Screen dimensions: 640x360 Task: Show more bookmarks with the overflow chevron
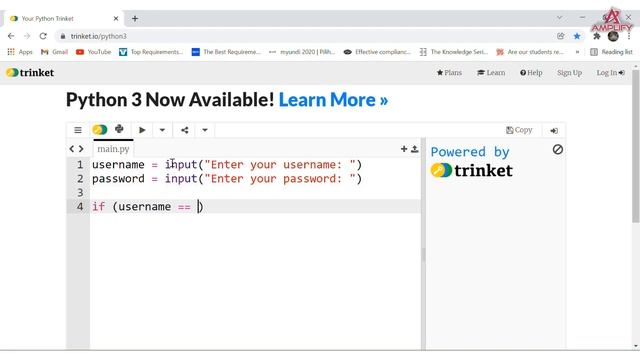(x=577, y=52)
